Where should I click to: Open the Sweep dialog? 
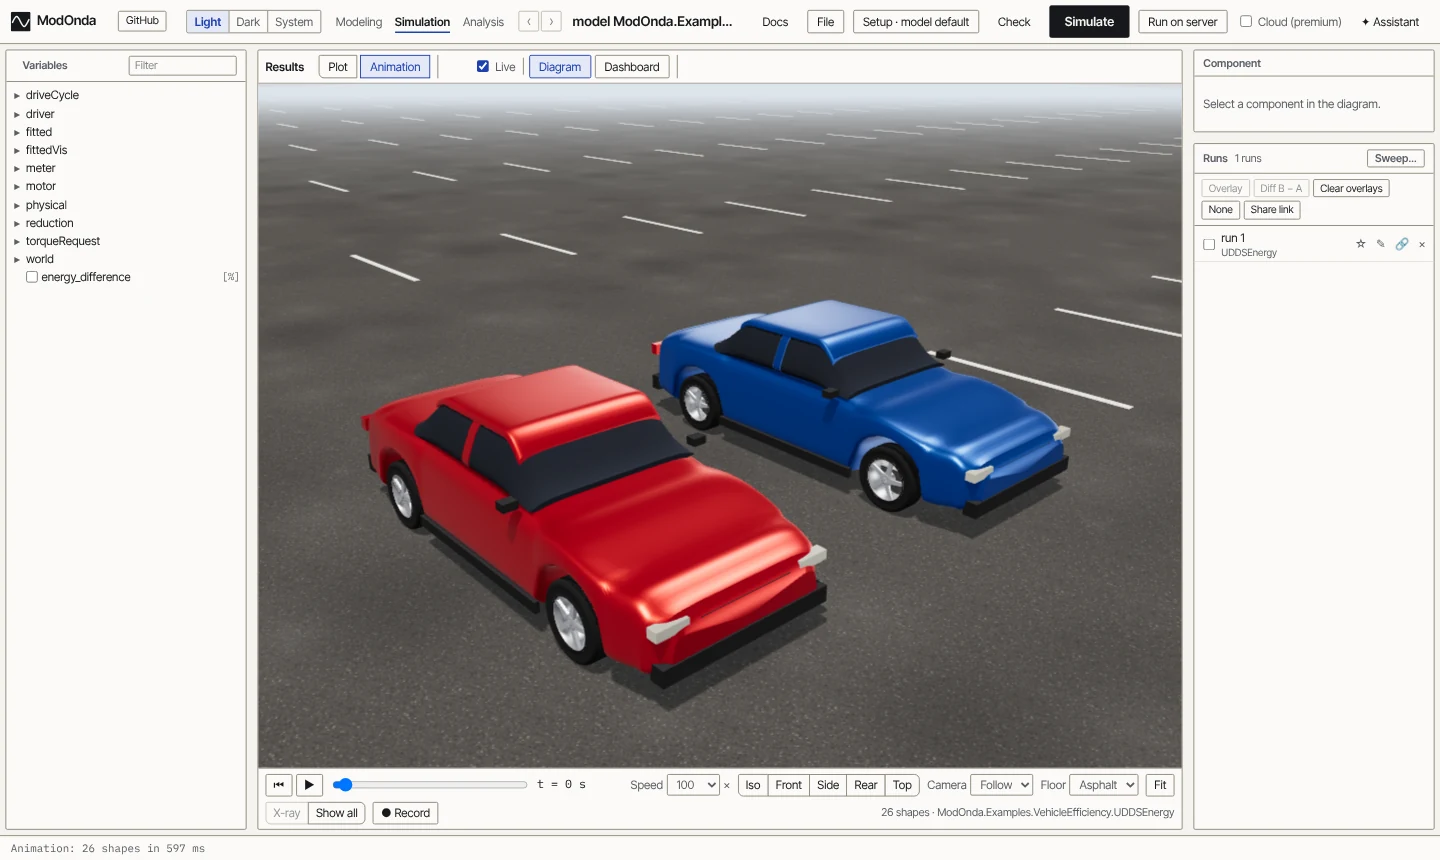[x=1396, y=158]
